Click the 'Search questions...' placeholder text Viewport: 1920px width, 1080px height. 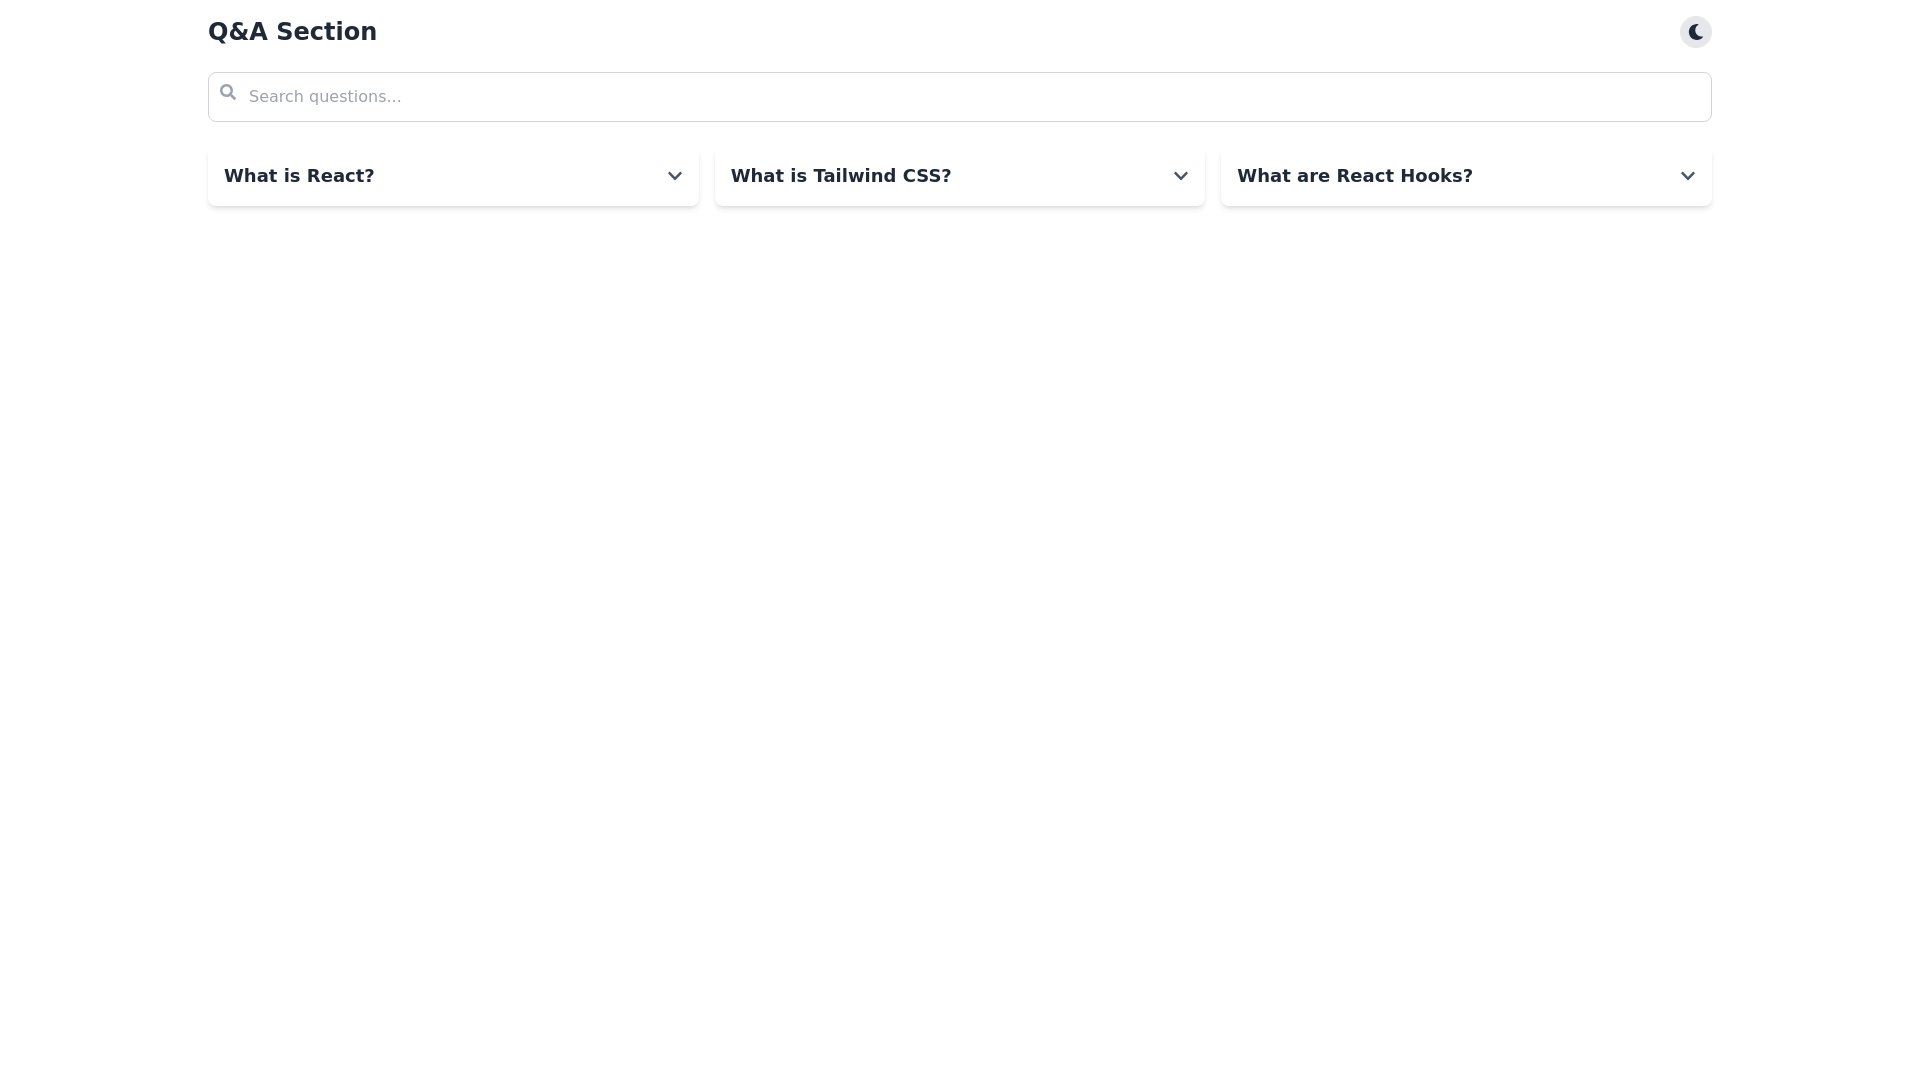(325, 97)
